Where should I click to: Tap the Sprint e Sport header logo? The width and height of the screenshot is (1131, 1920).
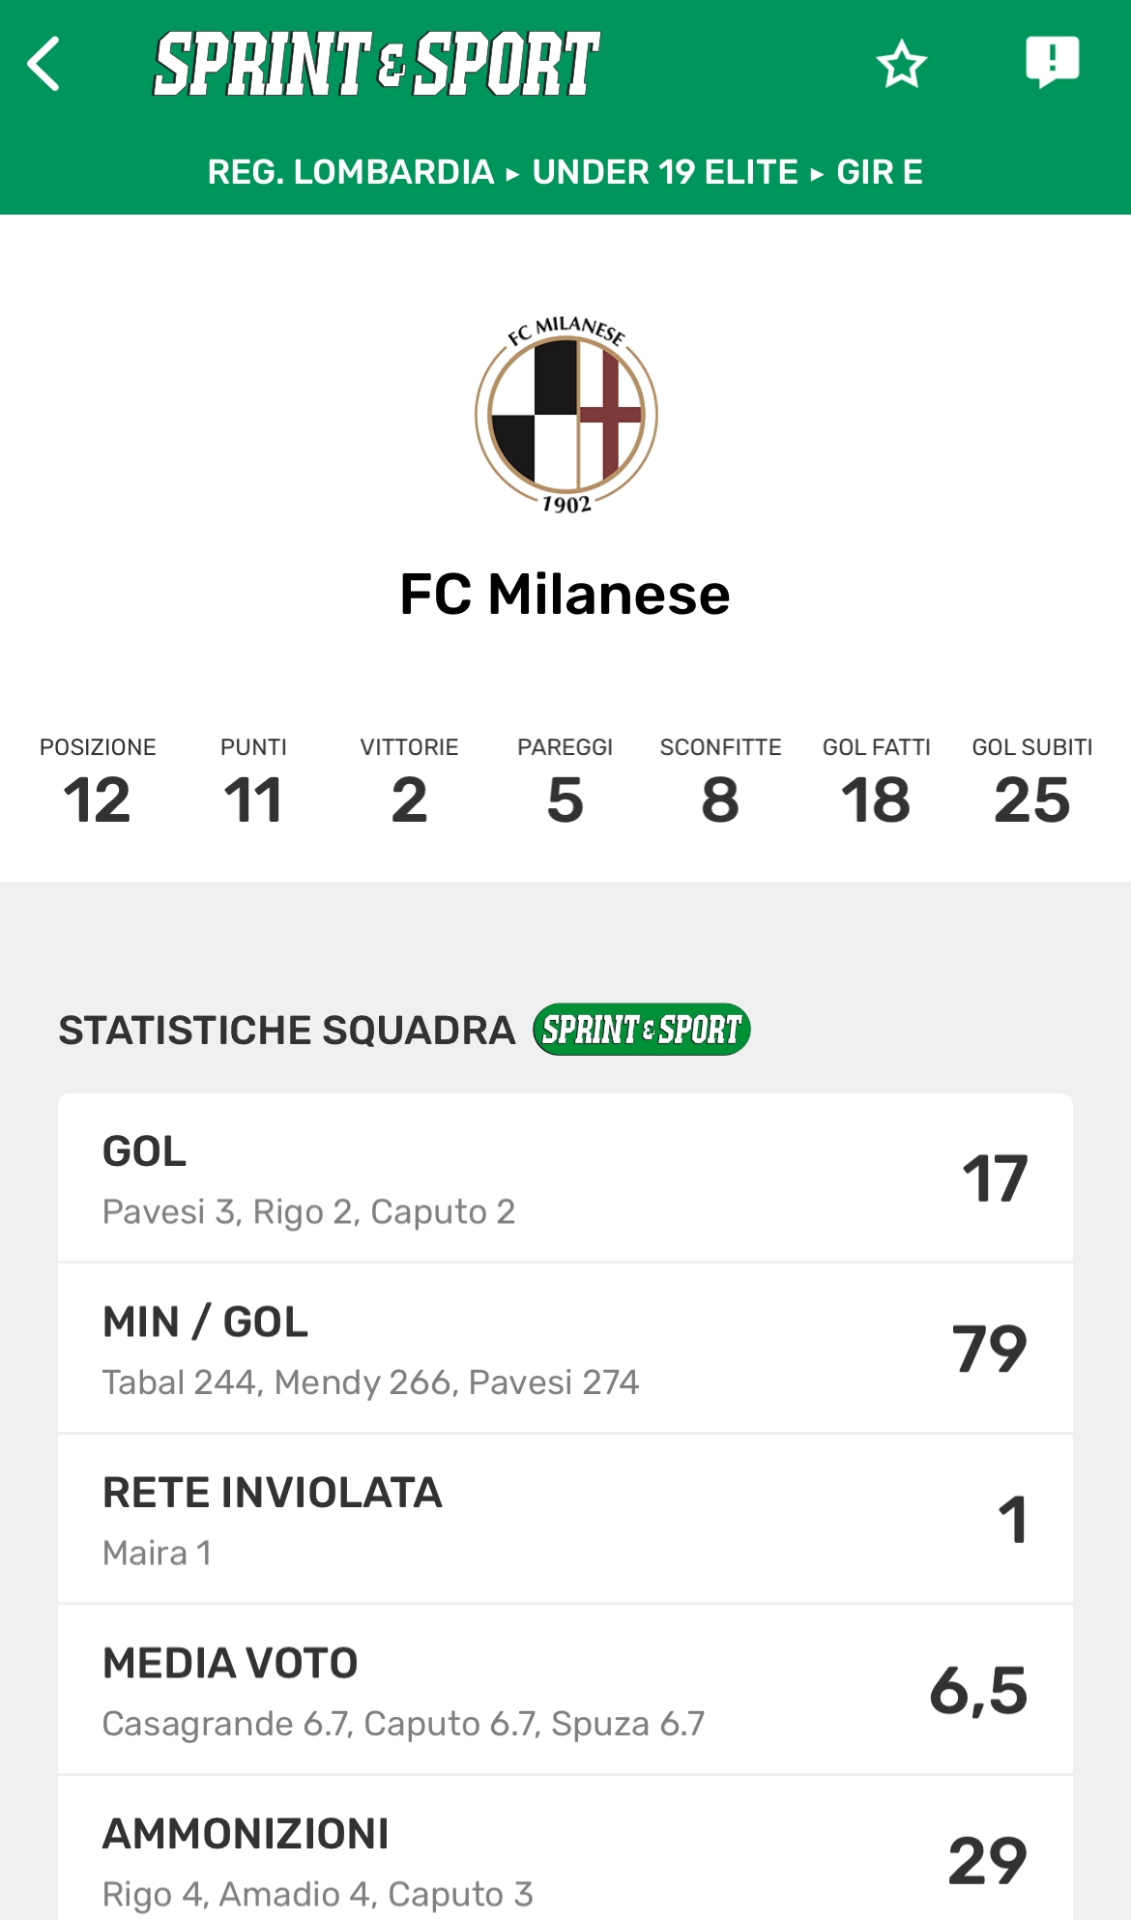coord(376,64)
